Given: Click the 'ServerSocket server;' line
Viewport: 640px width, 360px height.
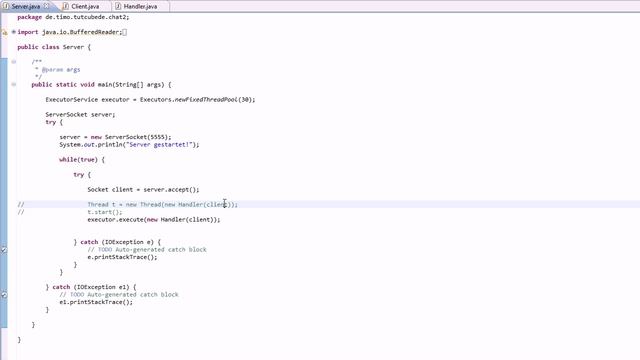Looking at the screenshot, I should click(x=80, y=115).
